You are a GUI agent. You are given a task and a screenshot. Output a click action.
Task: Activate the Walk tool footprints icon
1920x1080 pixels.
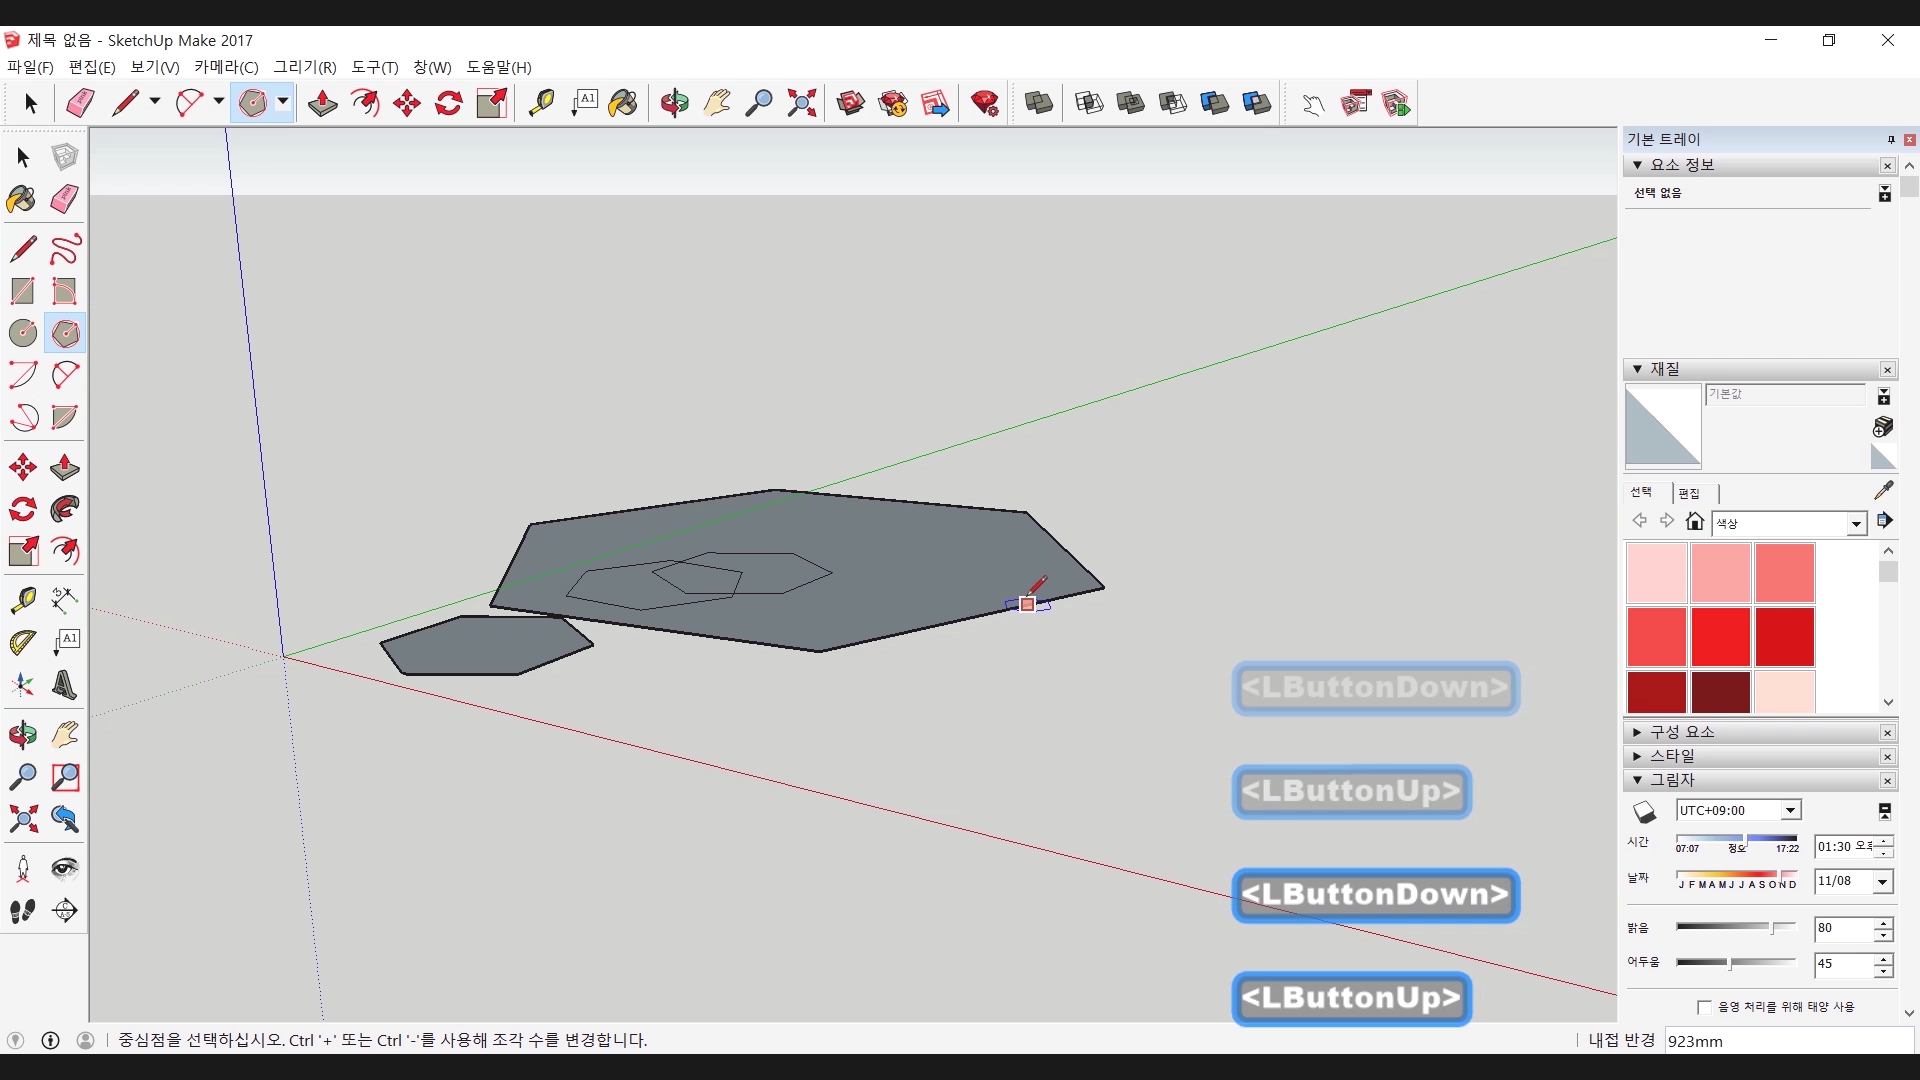click(22, 911)
